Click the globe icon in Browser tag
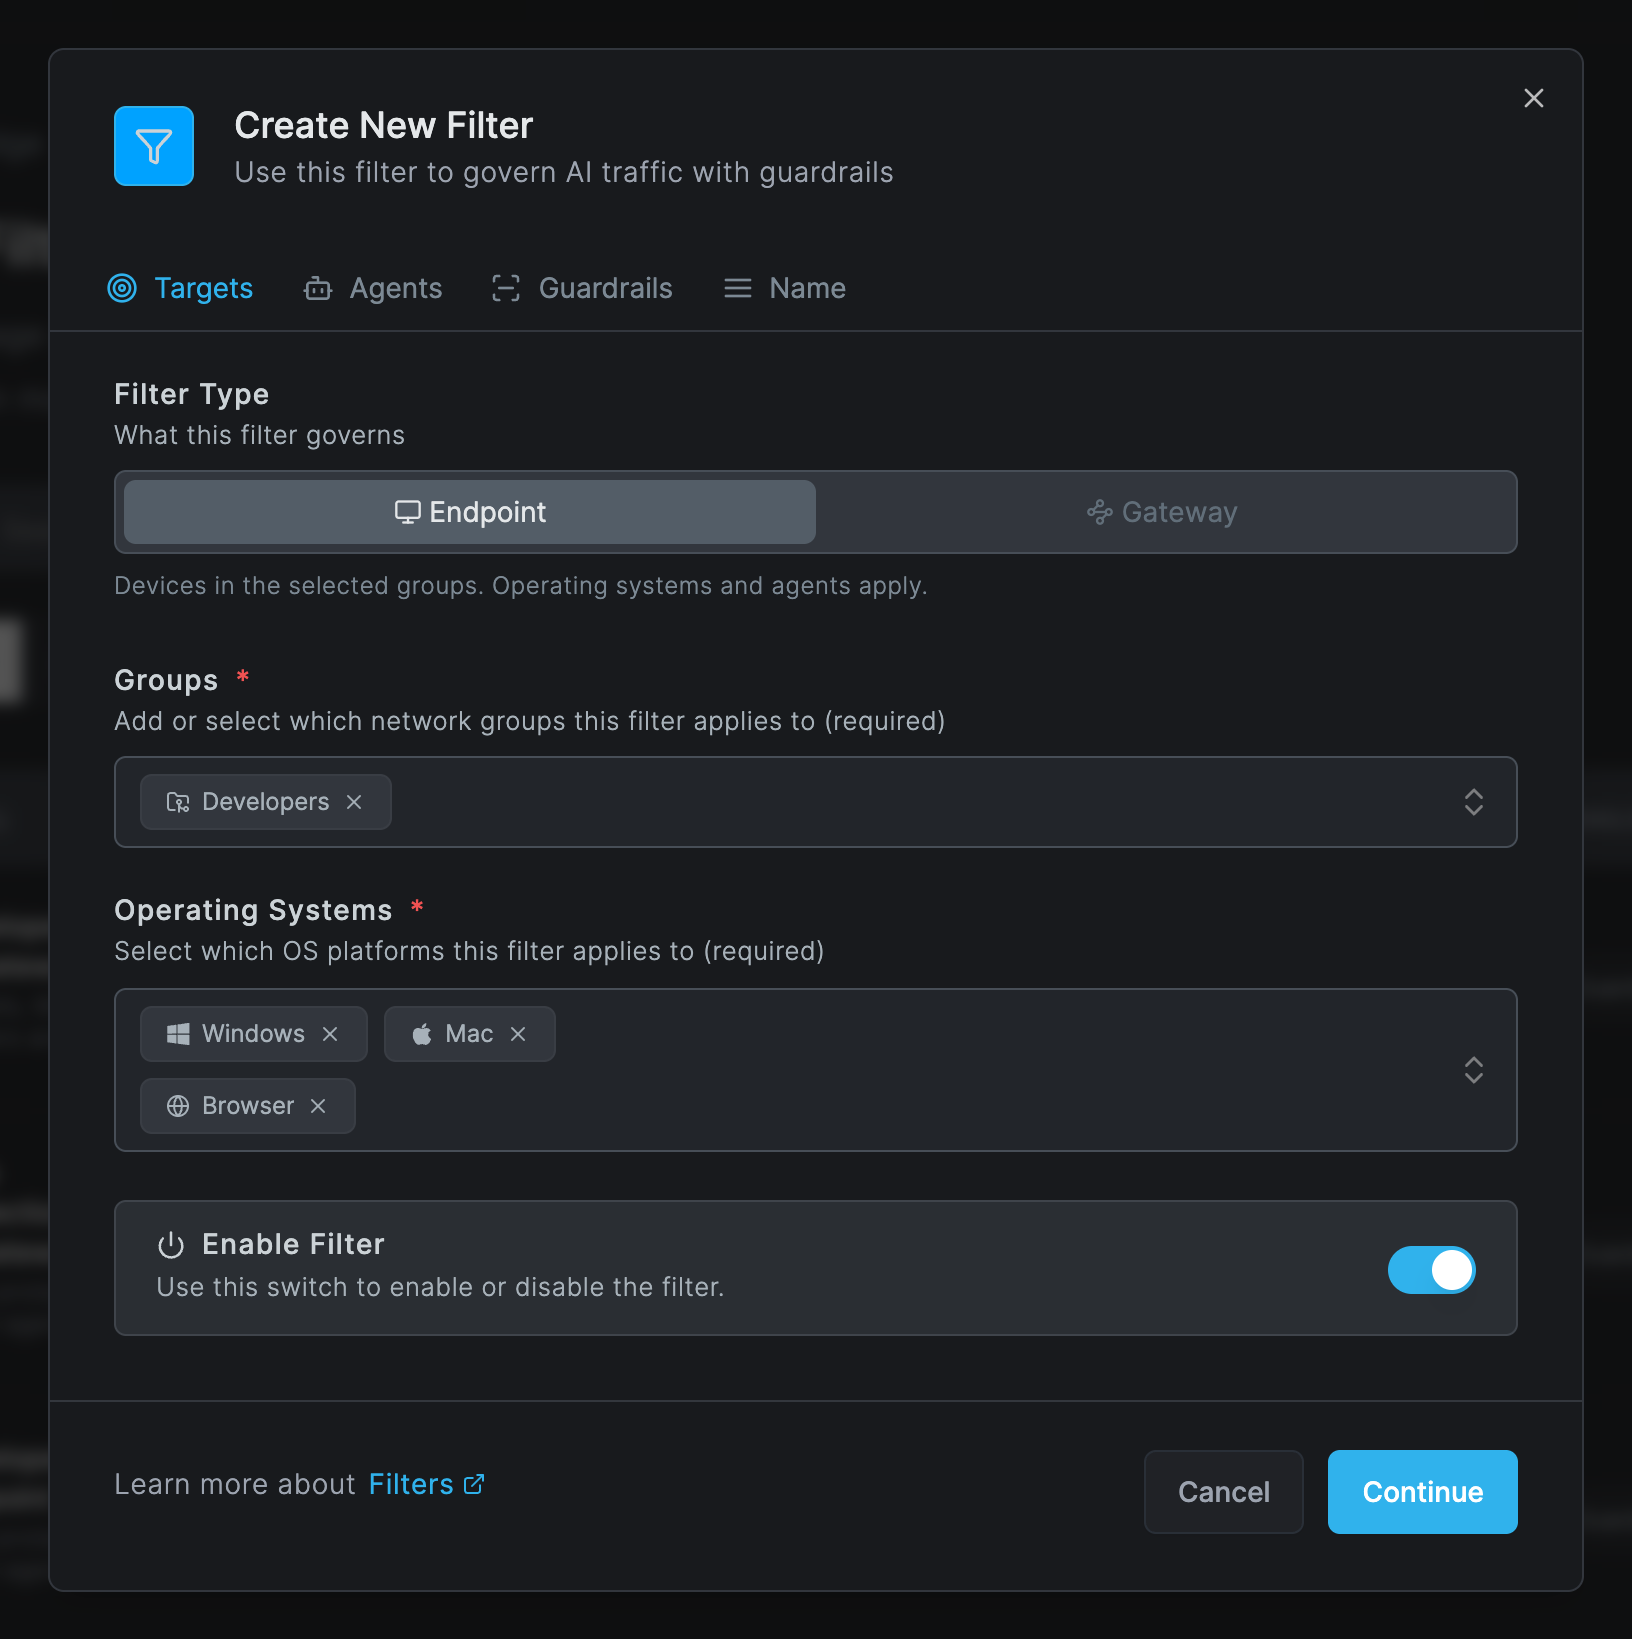1632x1639 pixels. 178,1106
